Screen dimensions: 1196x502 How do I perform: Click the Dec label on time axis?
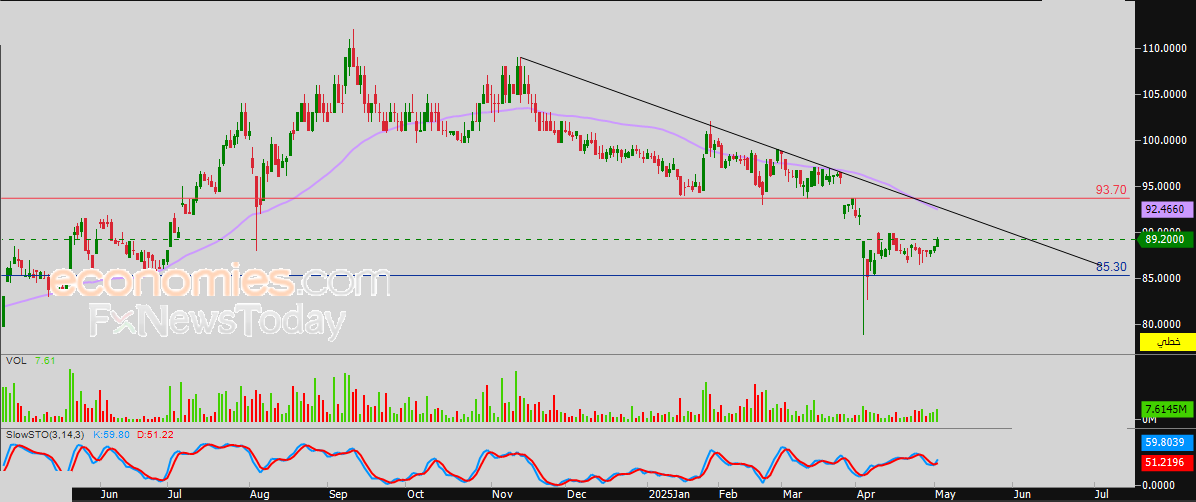(x=575, y=494)
